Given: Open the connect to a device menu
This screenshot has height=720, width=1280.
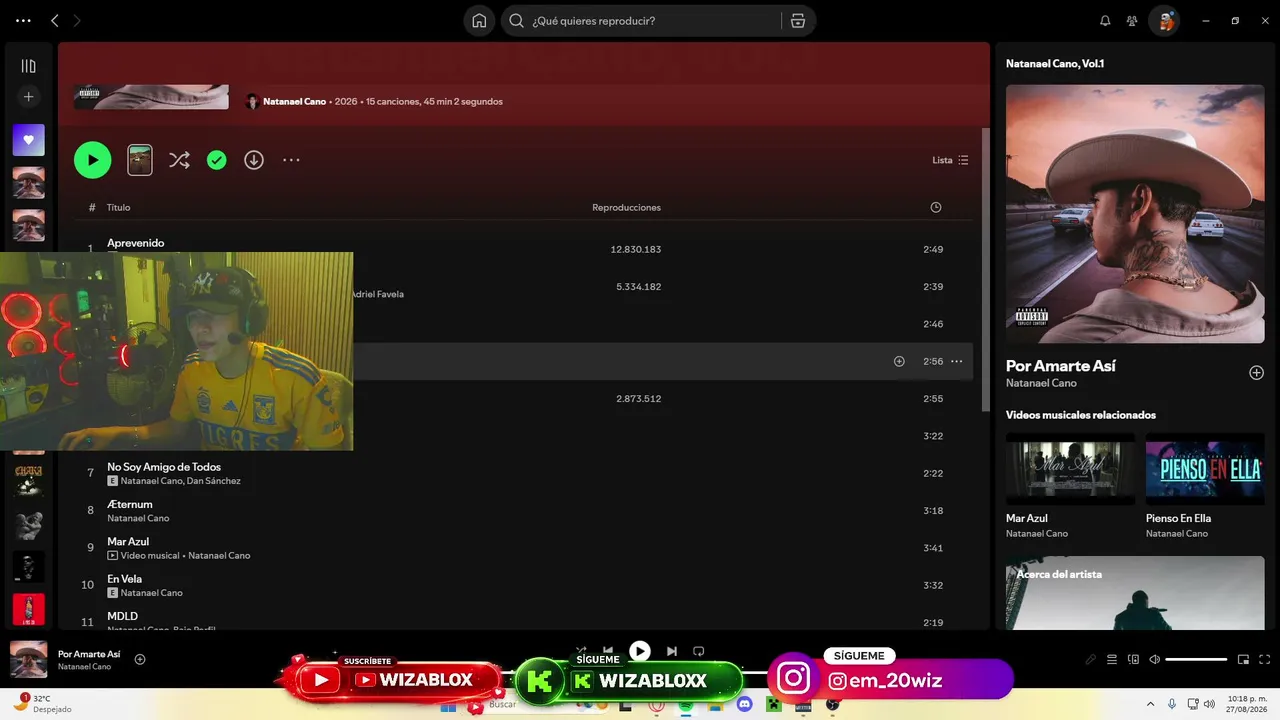Looking at the screenshot, I should click(x=1133, y=660).
